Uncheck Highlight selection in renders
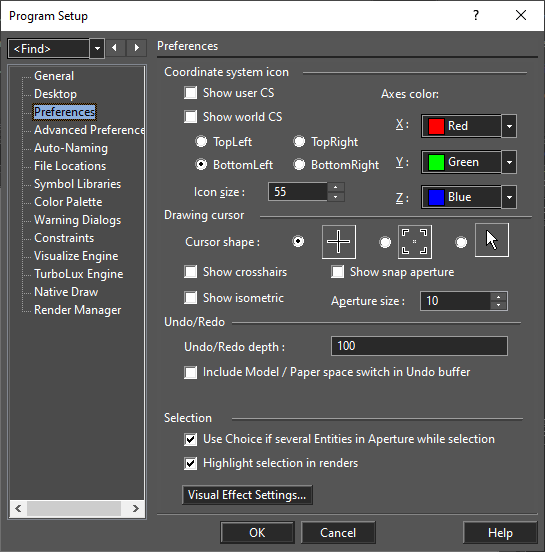 click(x=190, y=463)
